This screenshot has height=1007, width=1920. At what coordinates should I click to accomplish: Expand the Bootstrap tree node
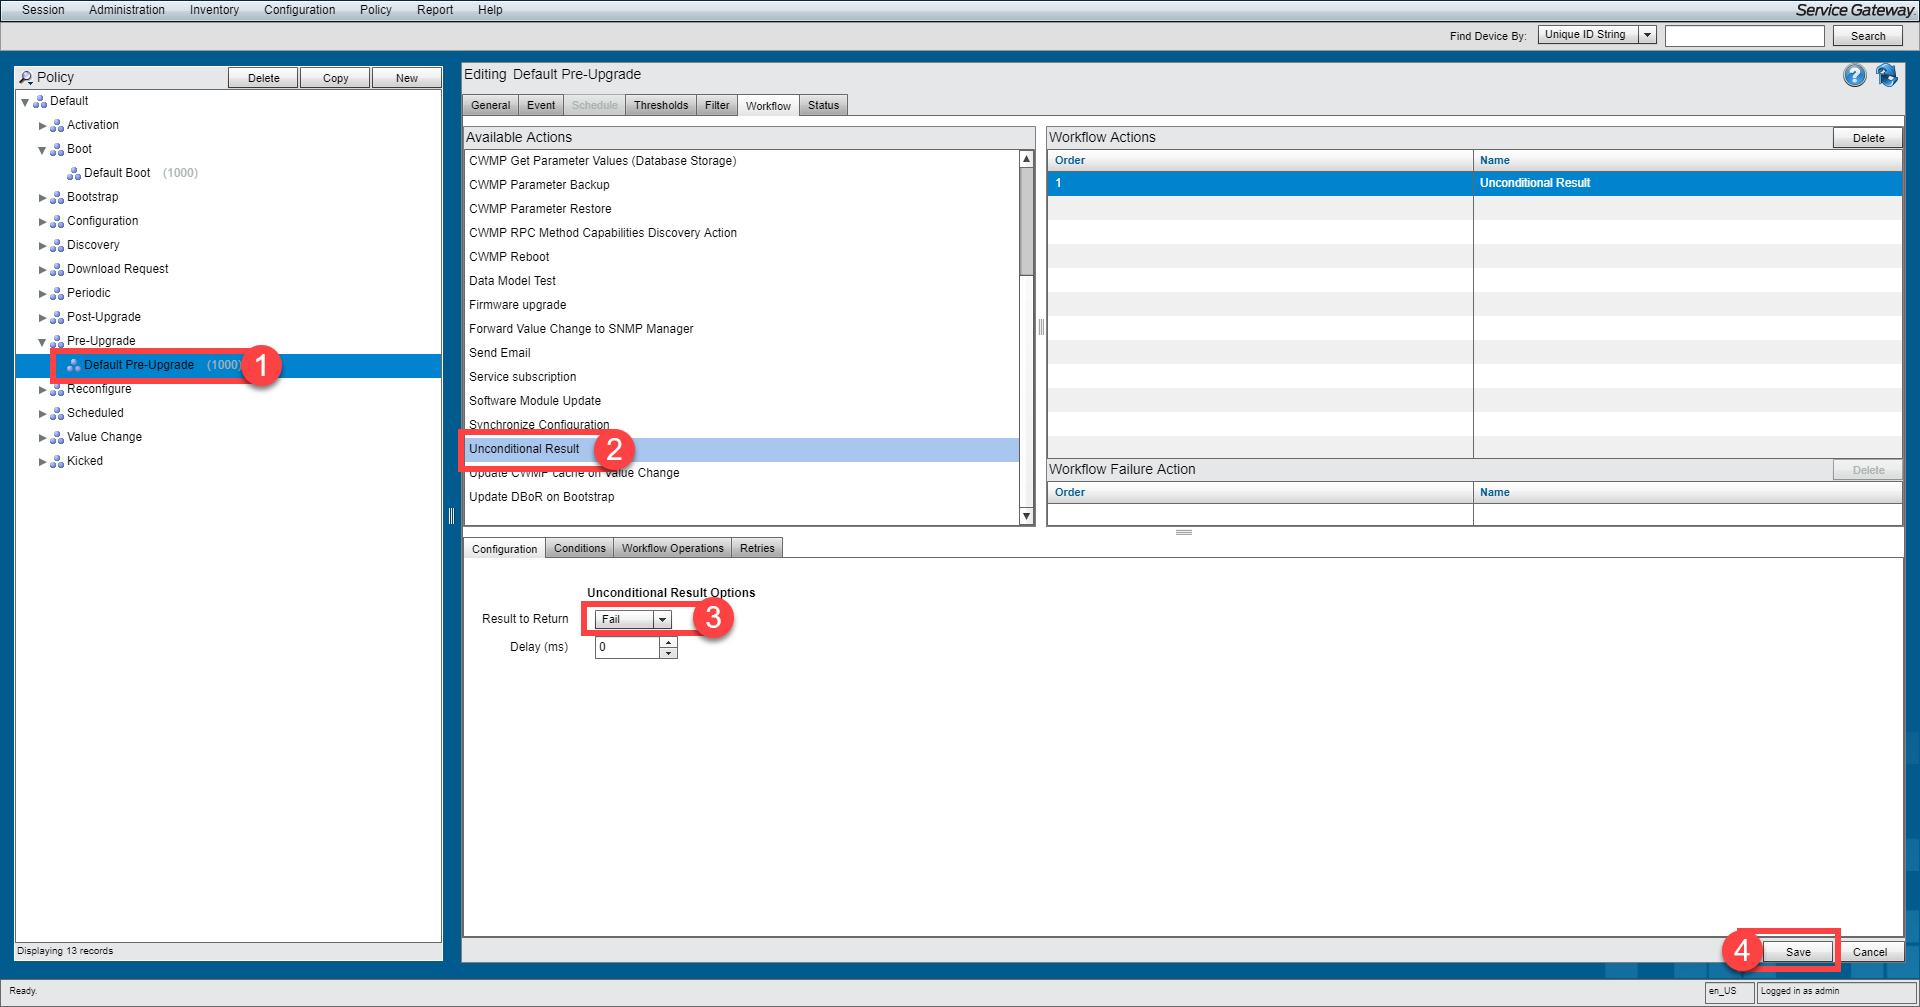[x=42, y=198]
